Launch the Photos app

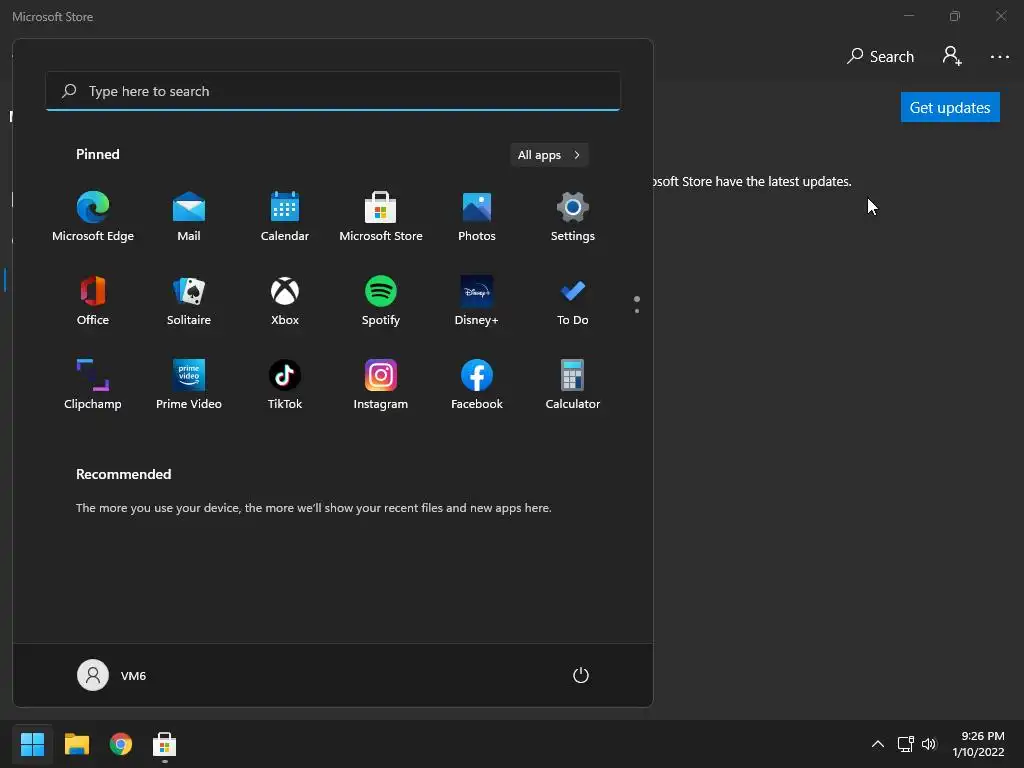point(477,217)
